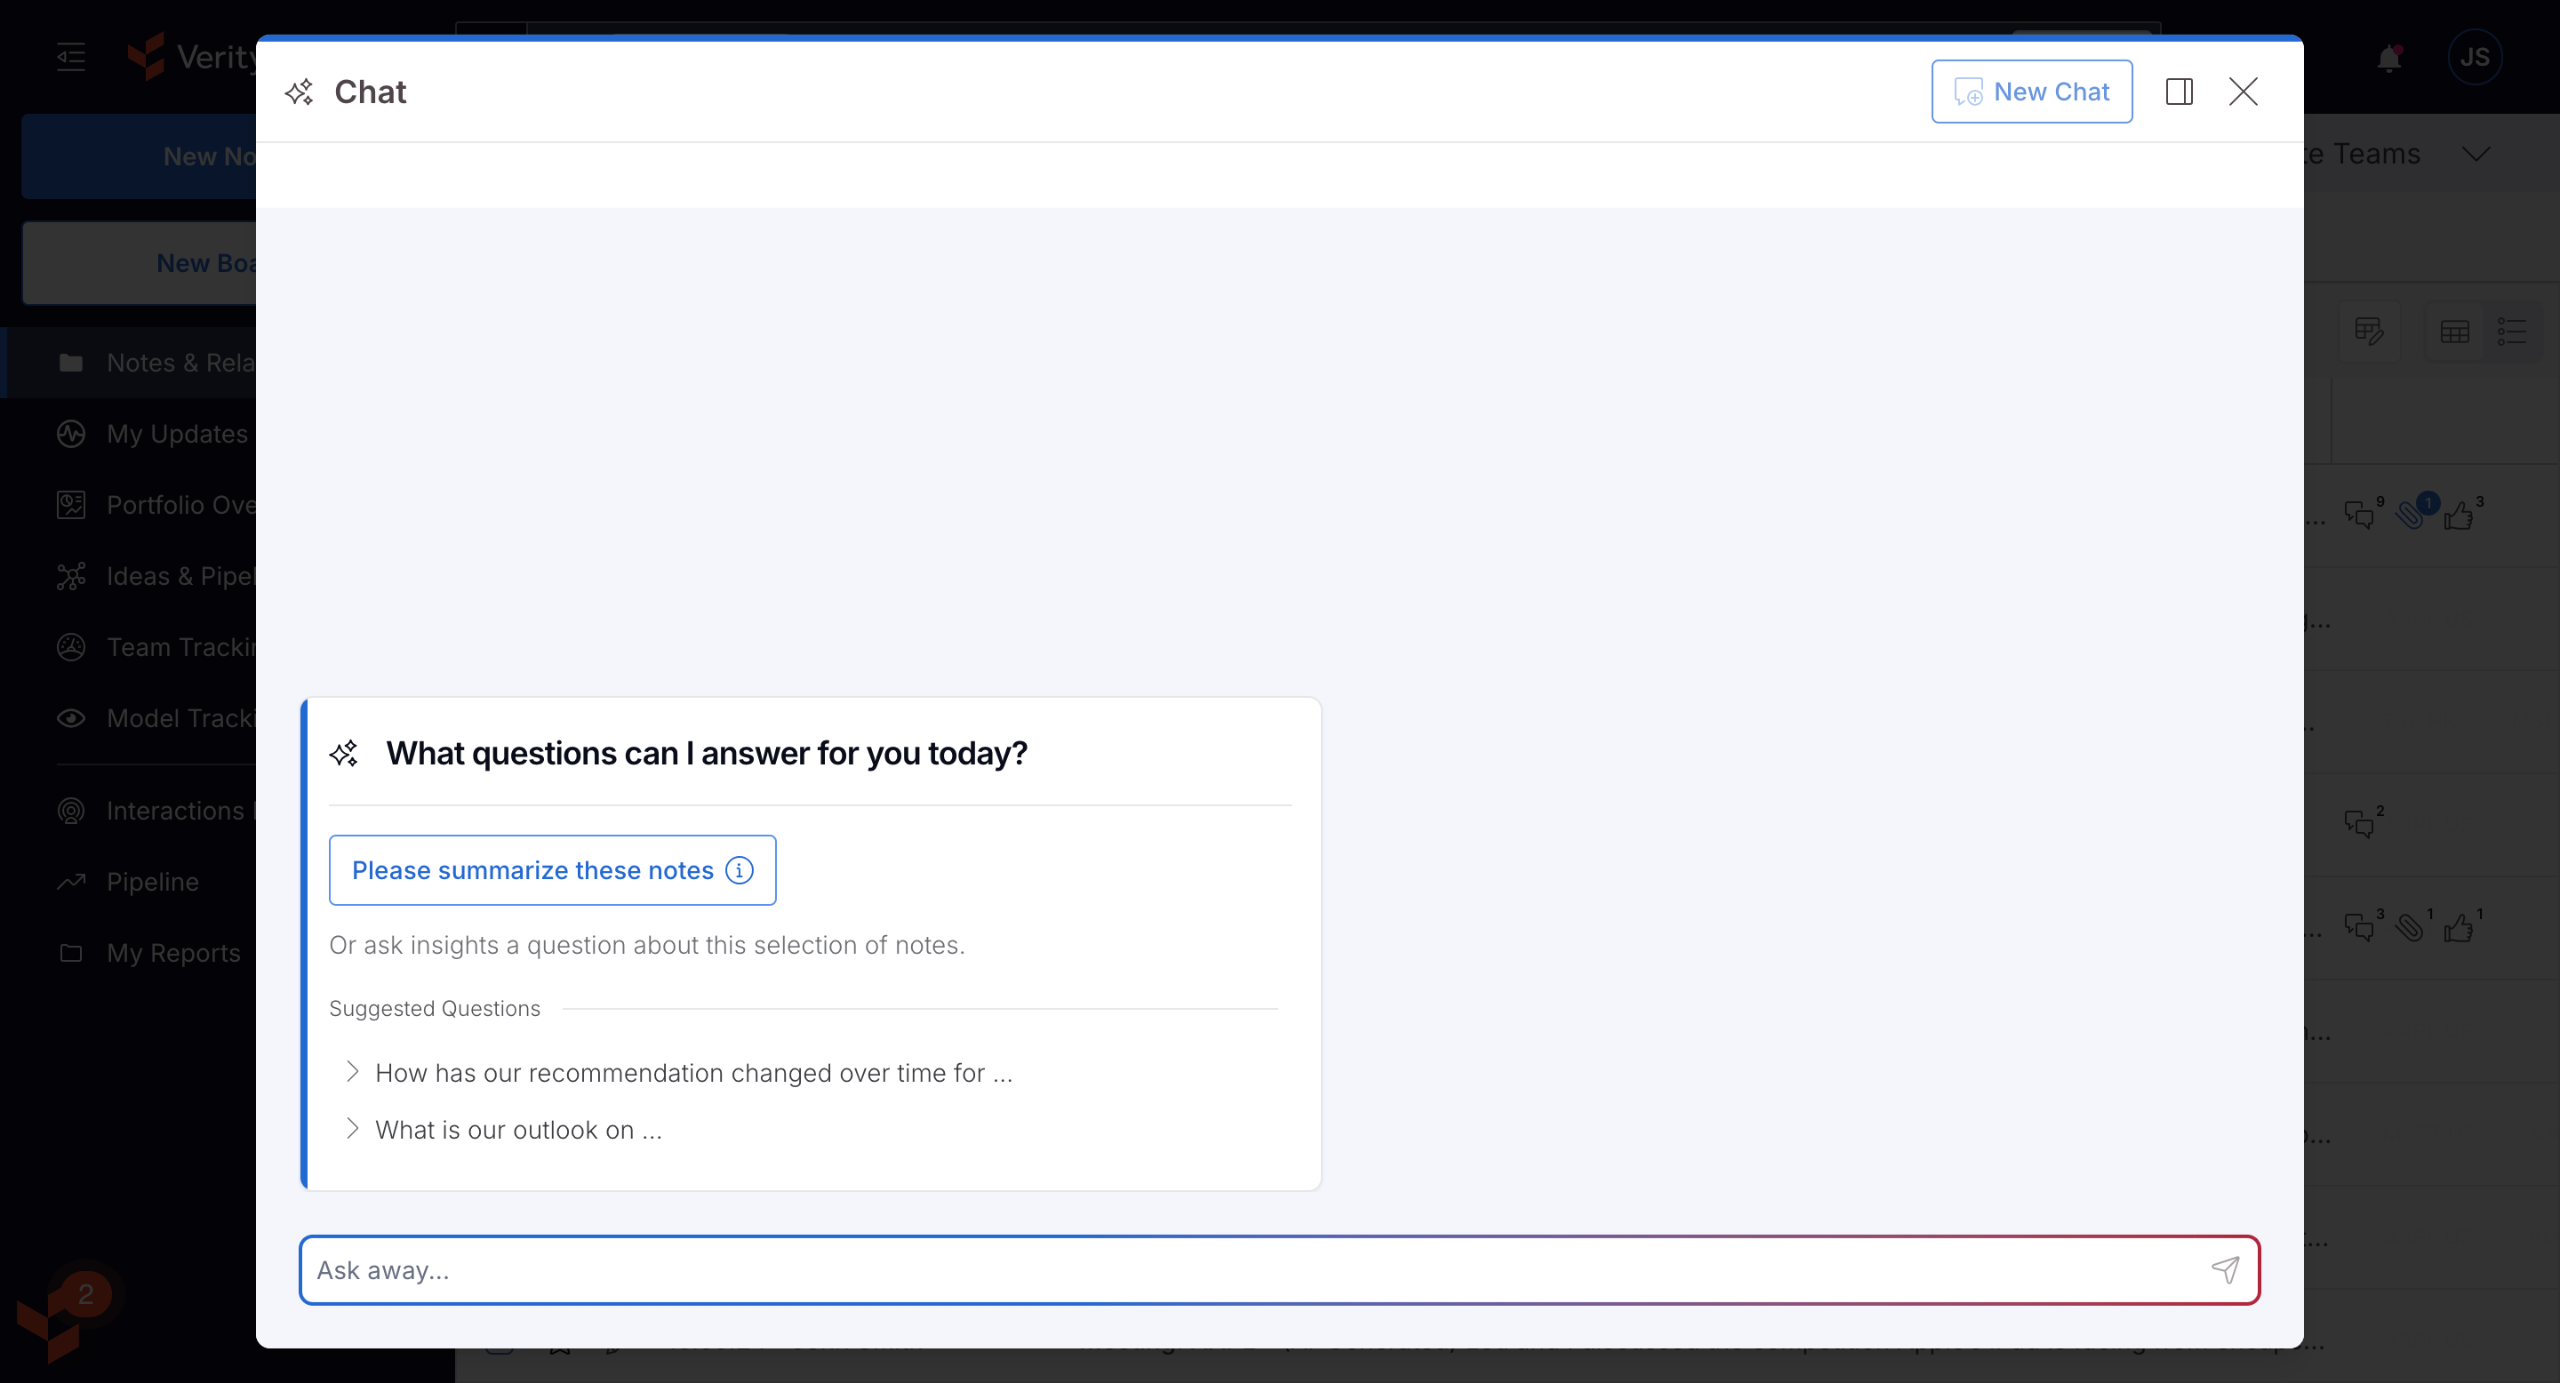Open My Reports in sidebar
This screenshot has height=1383, width=2560.
pyautogui.click(x=173, y=953)
